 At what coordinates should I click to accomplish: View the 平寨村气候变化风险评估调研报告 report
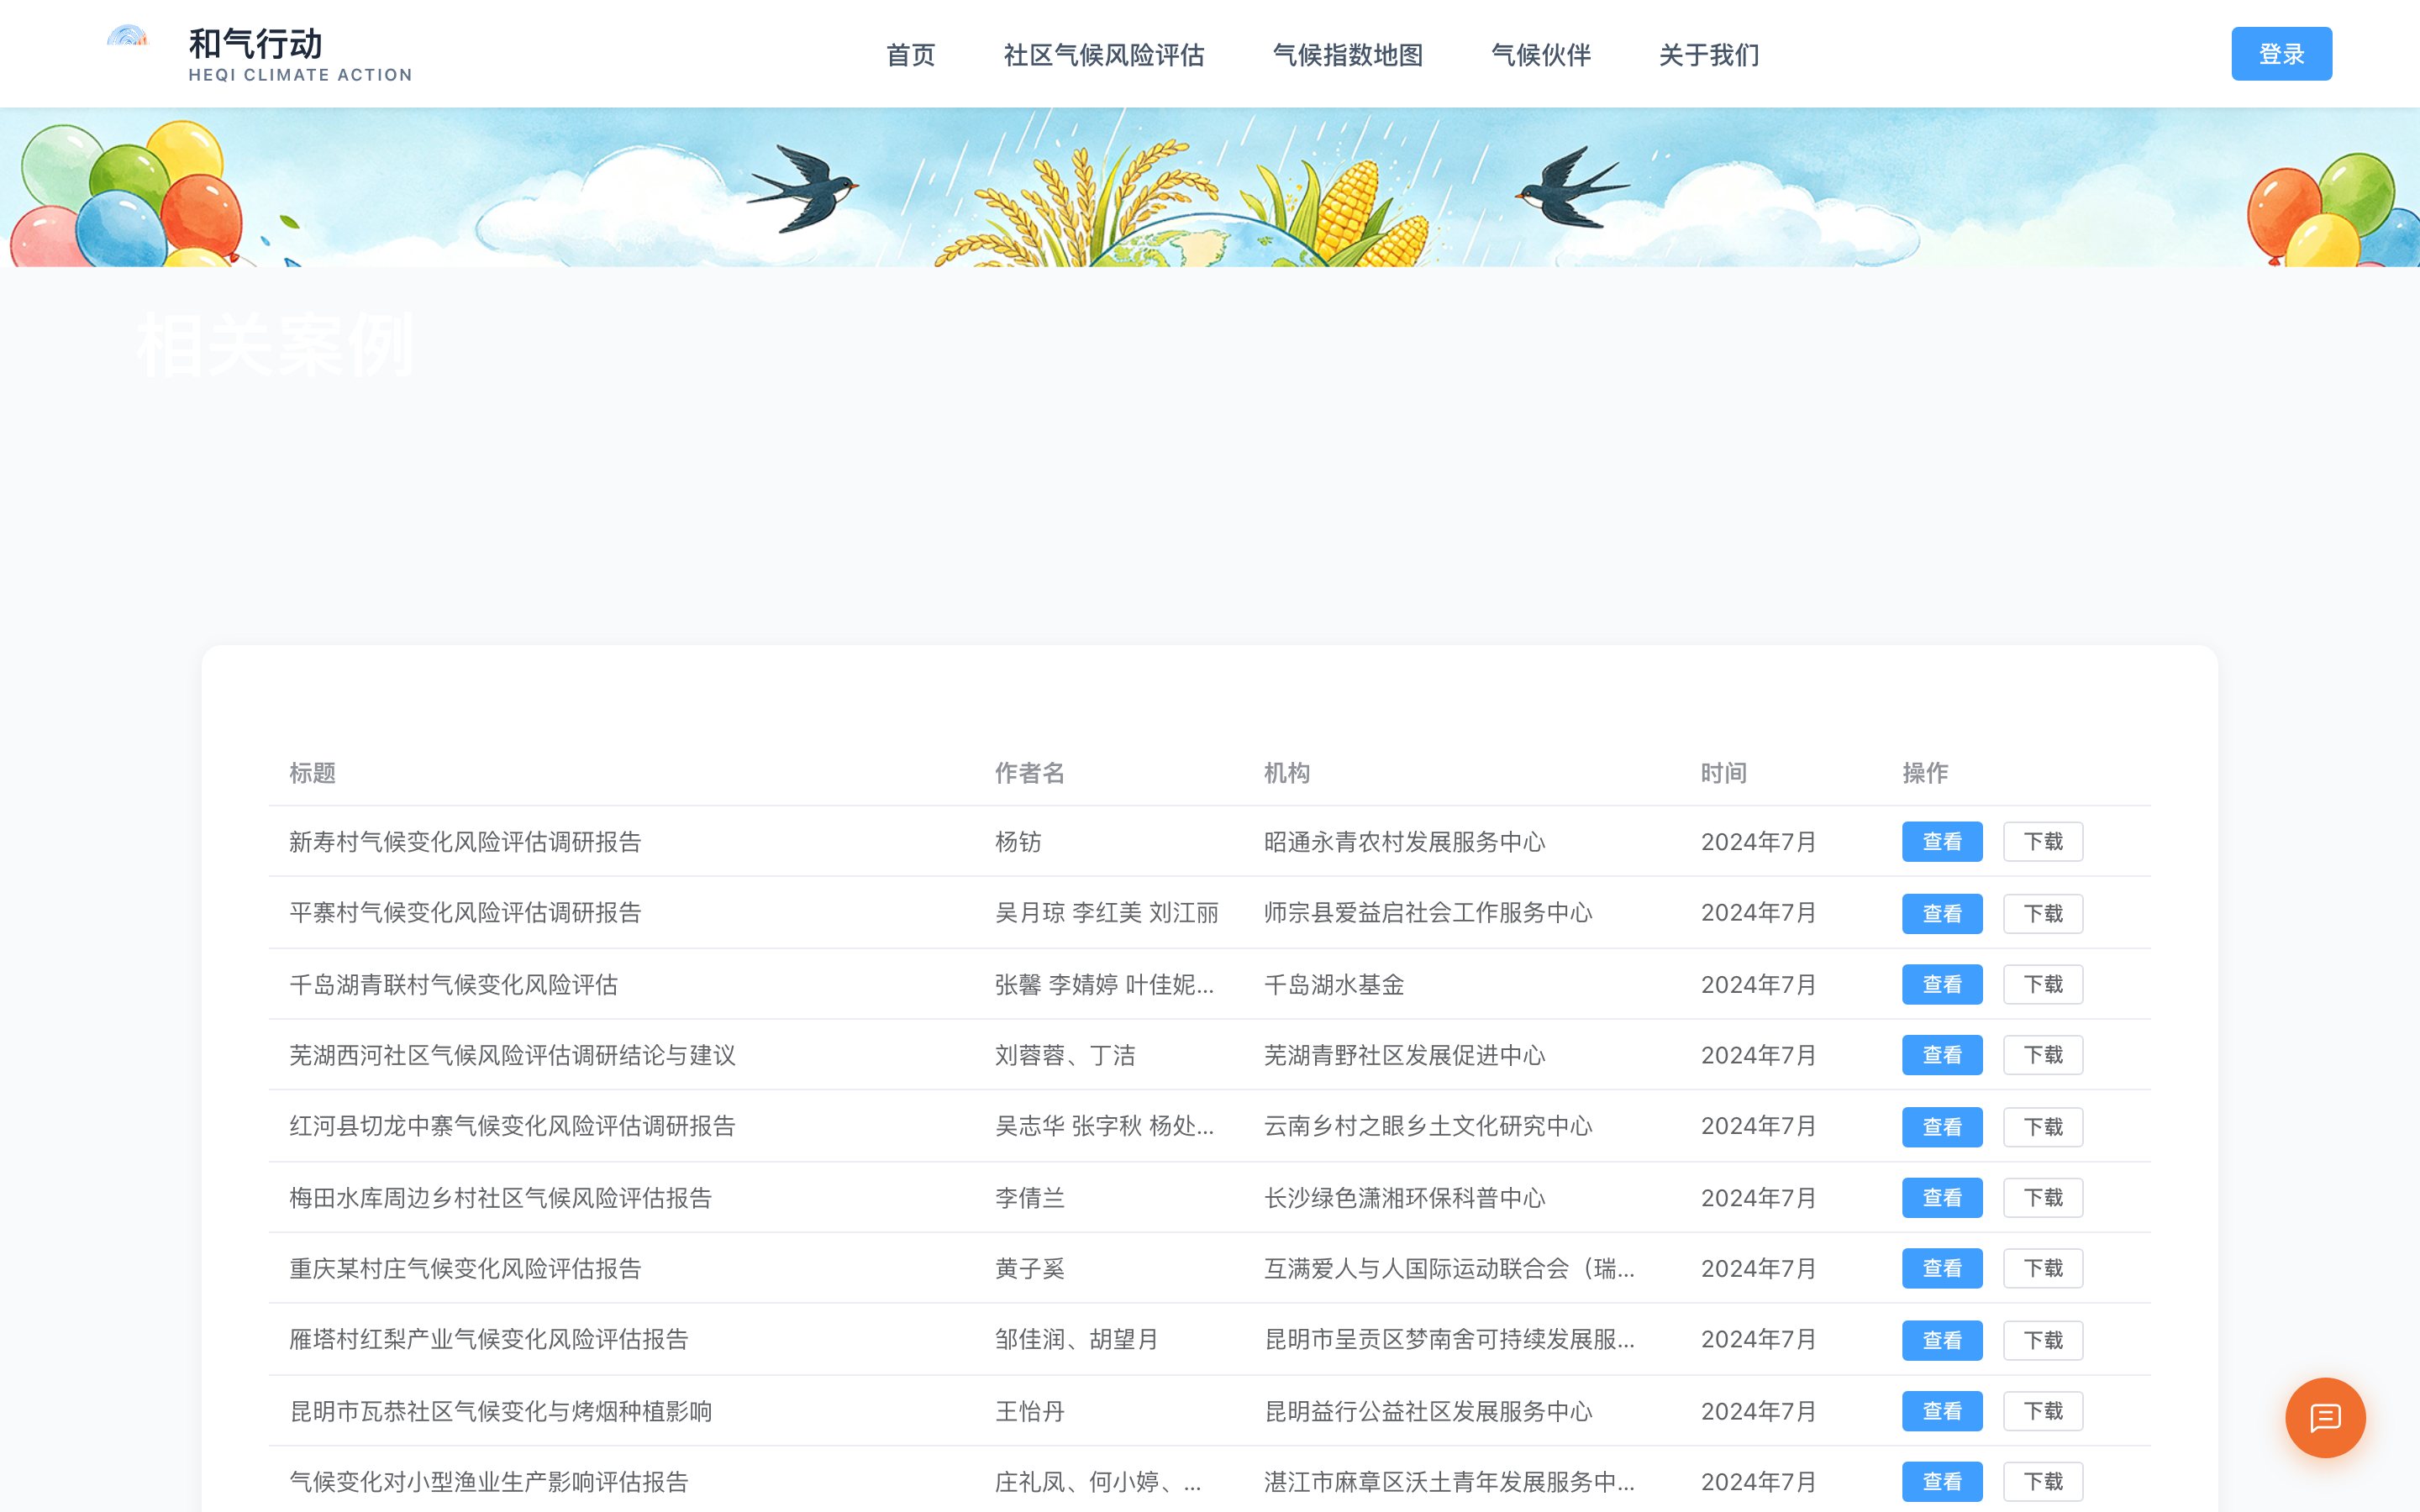click(x=1942, y=914)
